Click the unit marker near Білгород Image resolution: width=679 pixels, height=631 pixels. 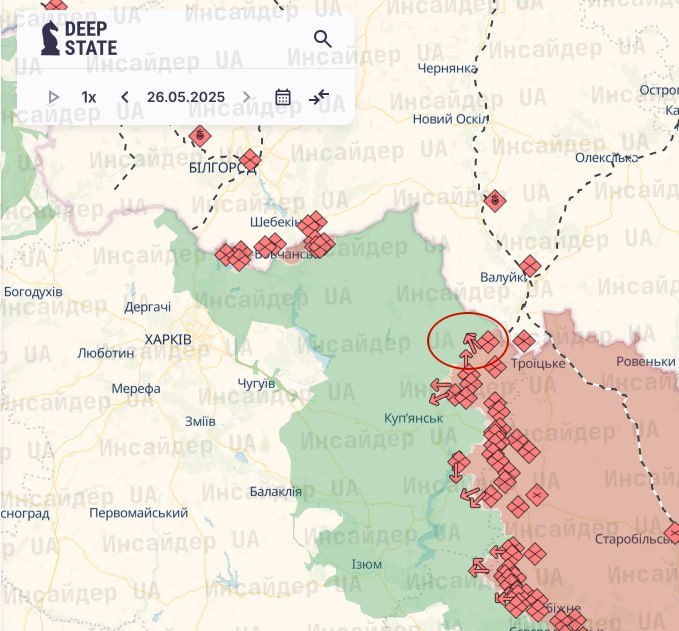[x=250, y=159]
